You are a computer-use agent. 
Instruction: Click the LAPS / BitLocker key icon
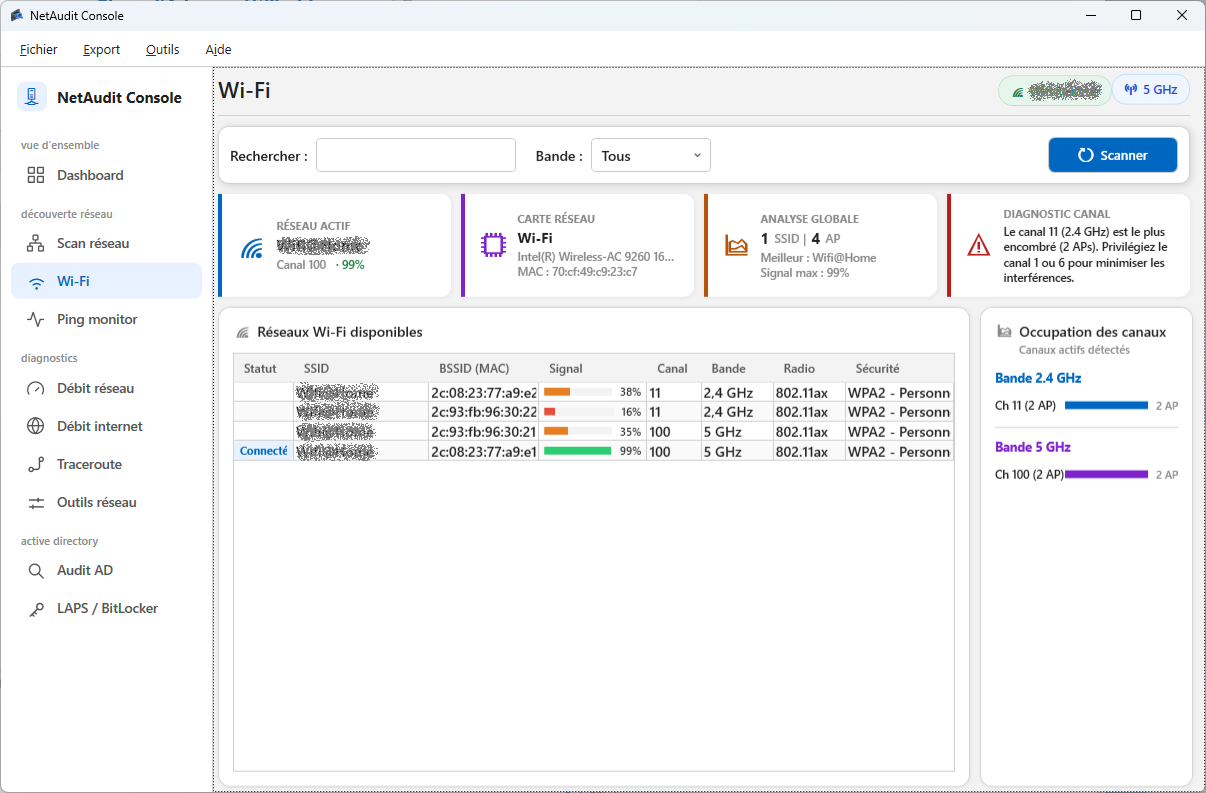[x=36, y=609]
